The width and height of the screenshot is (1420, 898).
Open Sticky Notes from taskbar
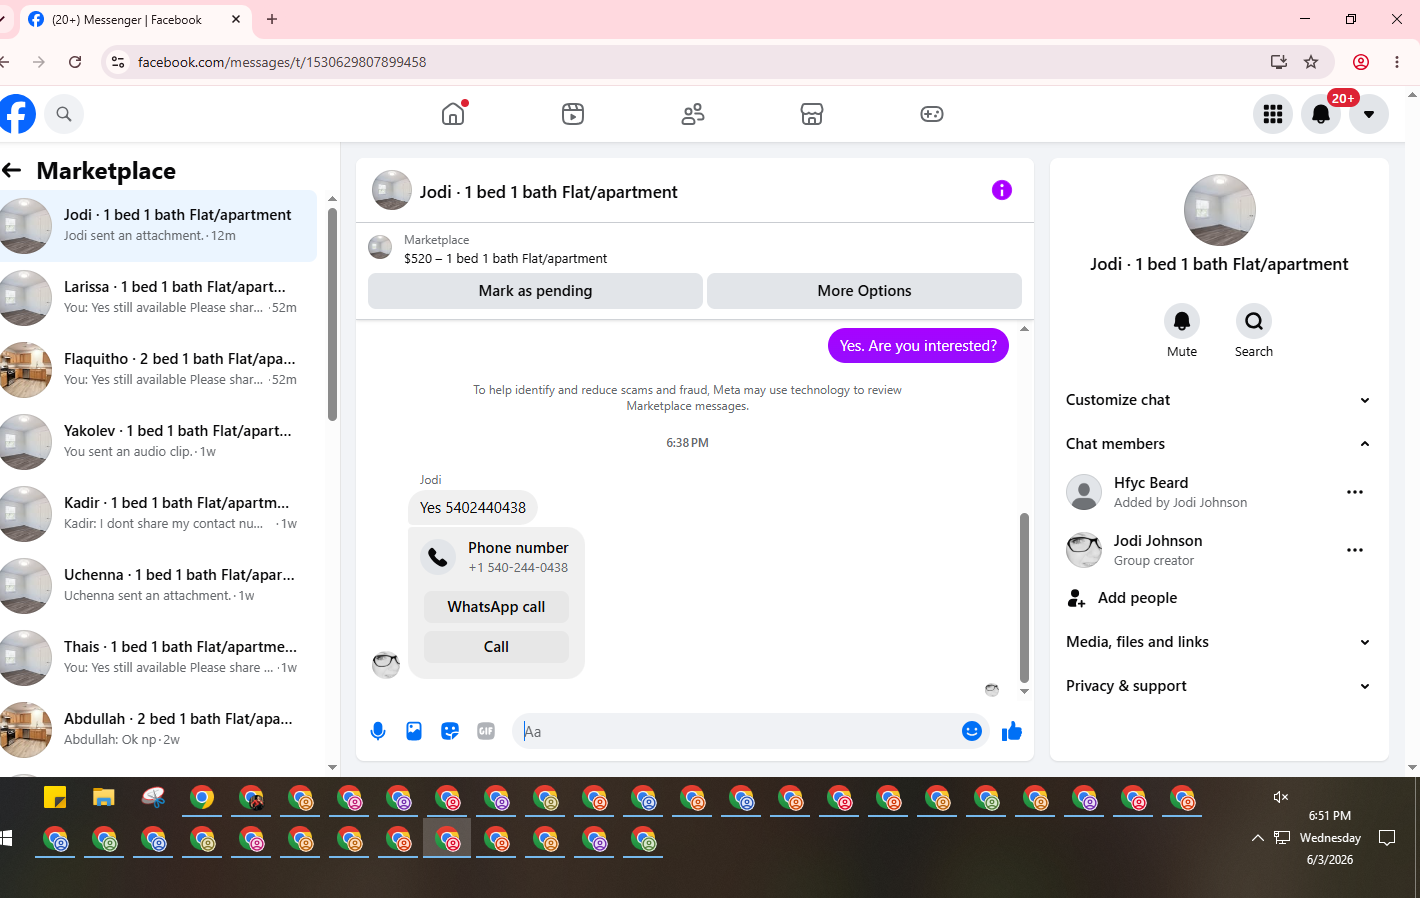(55, 797)
